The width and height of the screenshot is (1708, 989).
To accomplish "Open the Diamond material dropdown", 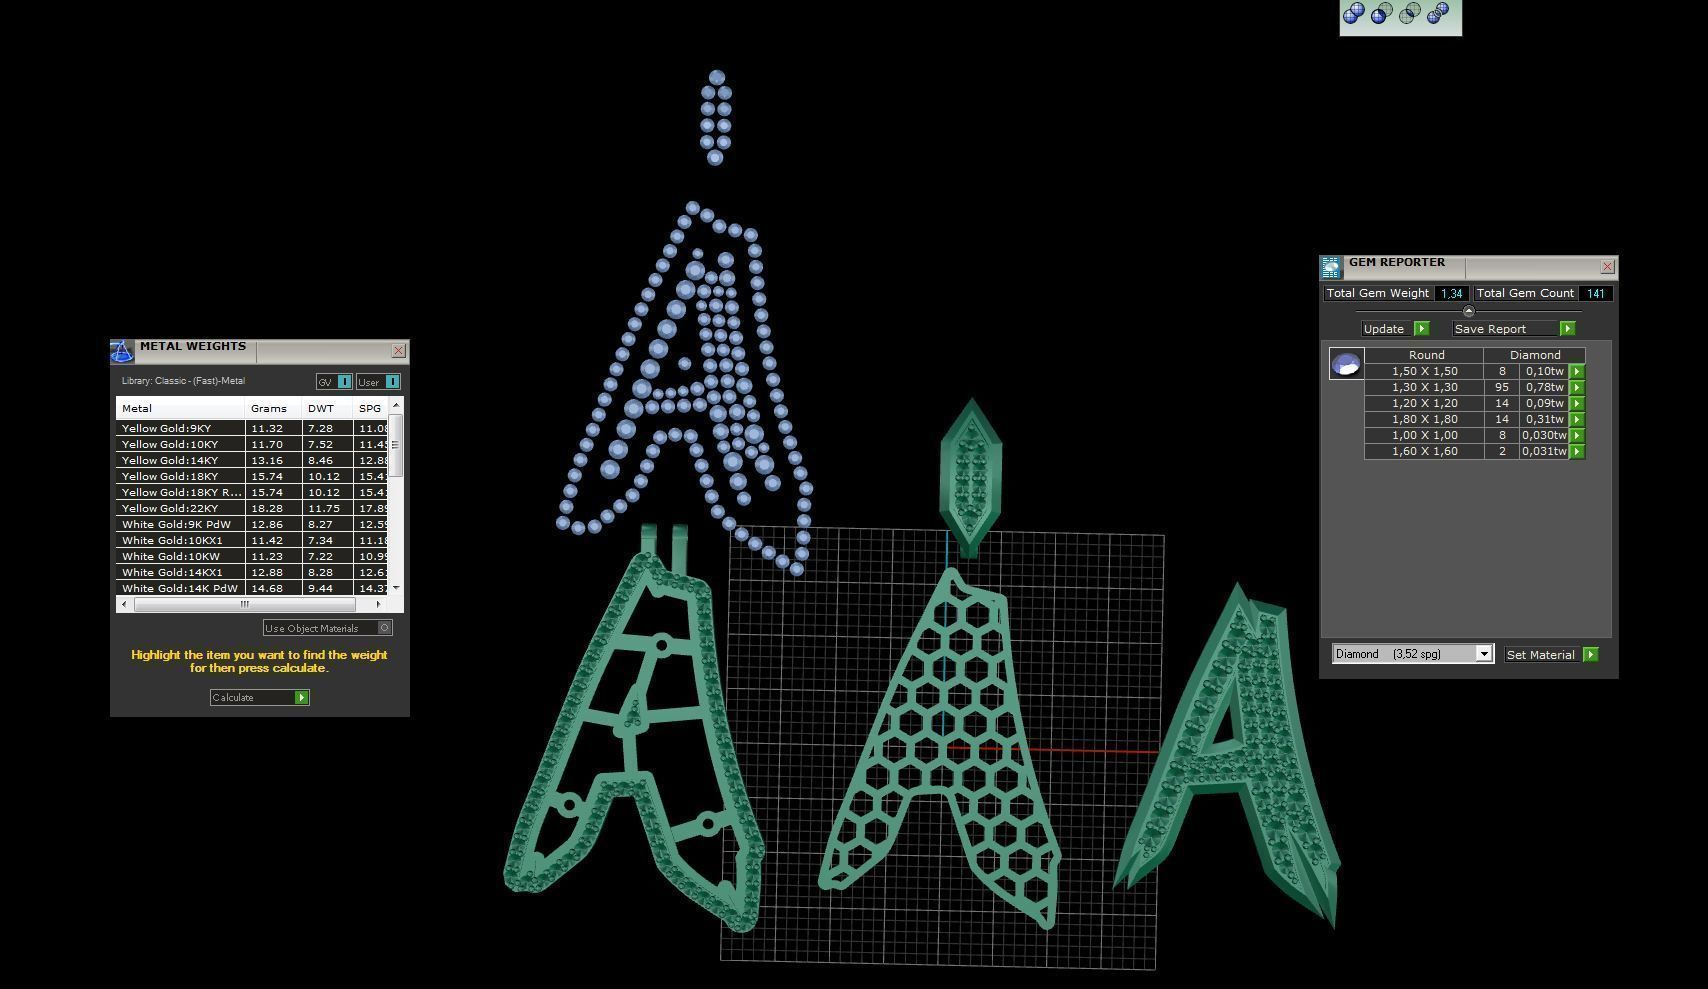I will pos(1413,654).
